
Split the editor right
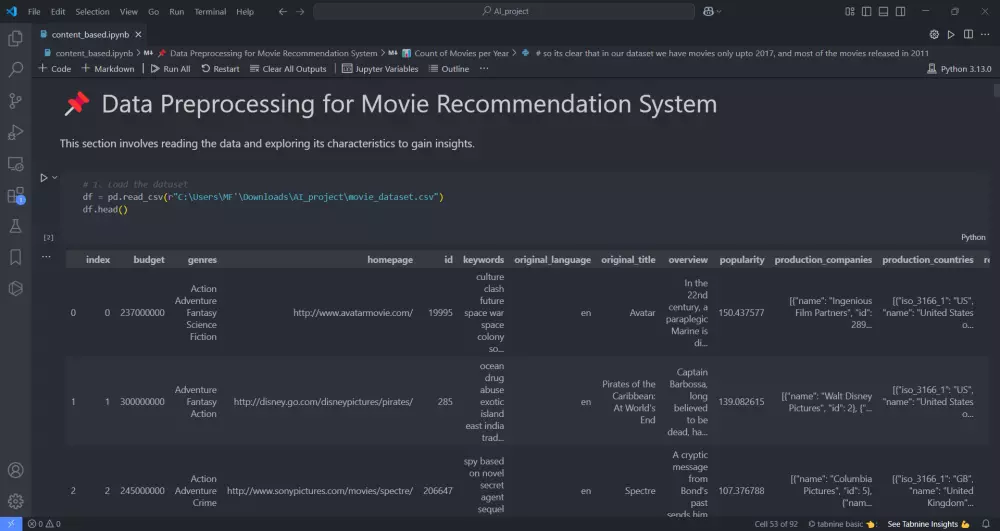[968, 34]
